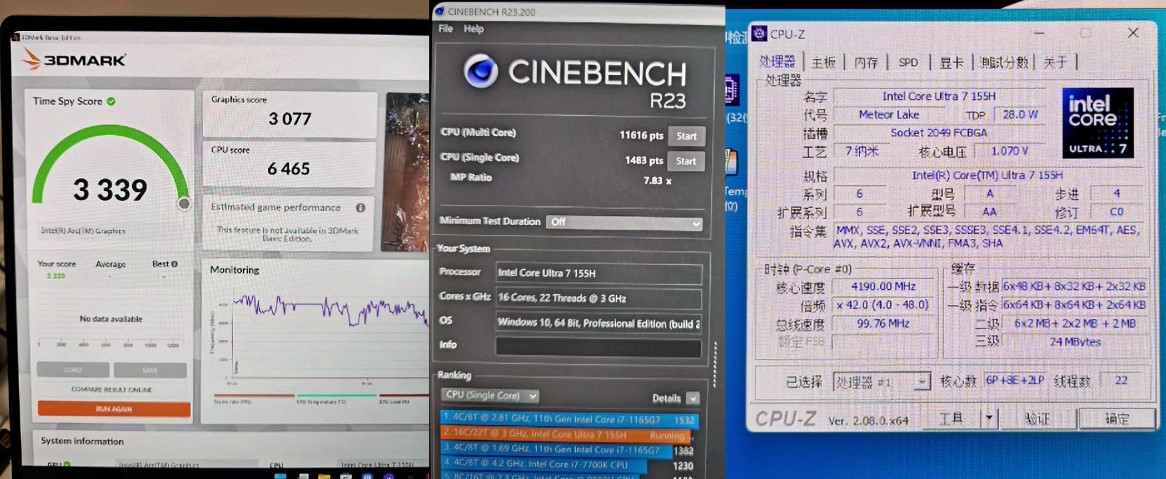This screenshot has height=479, width=1166.
Task: Open the Help menu in Cinebench
Action: 474,29
